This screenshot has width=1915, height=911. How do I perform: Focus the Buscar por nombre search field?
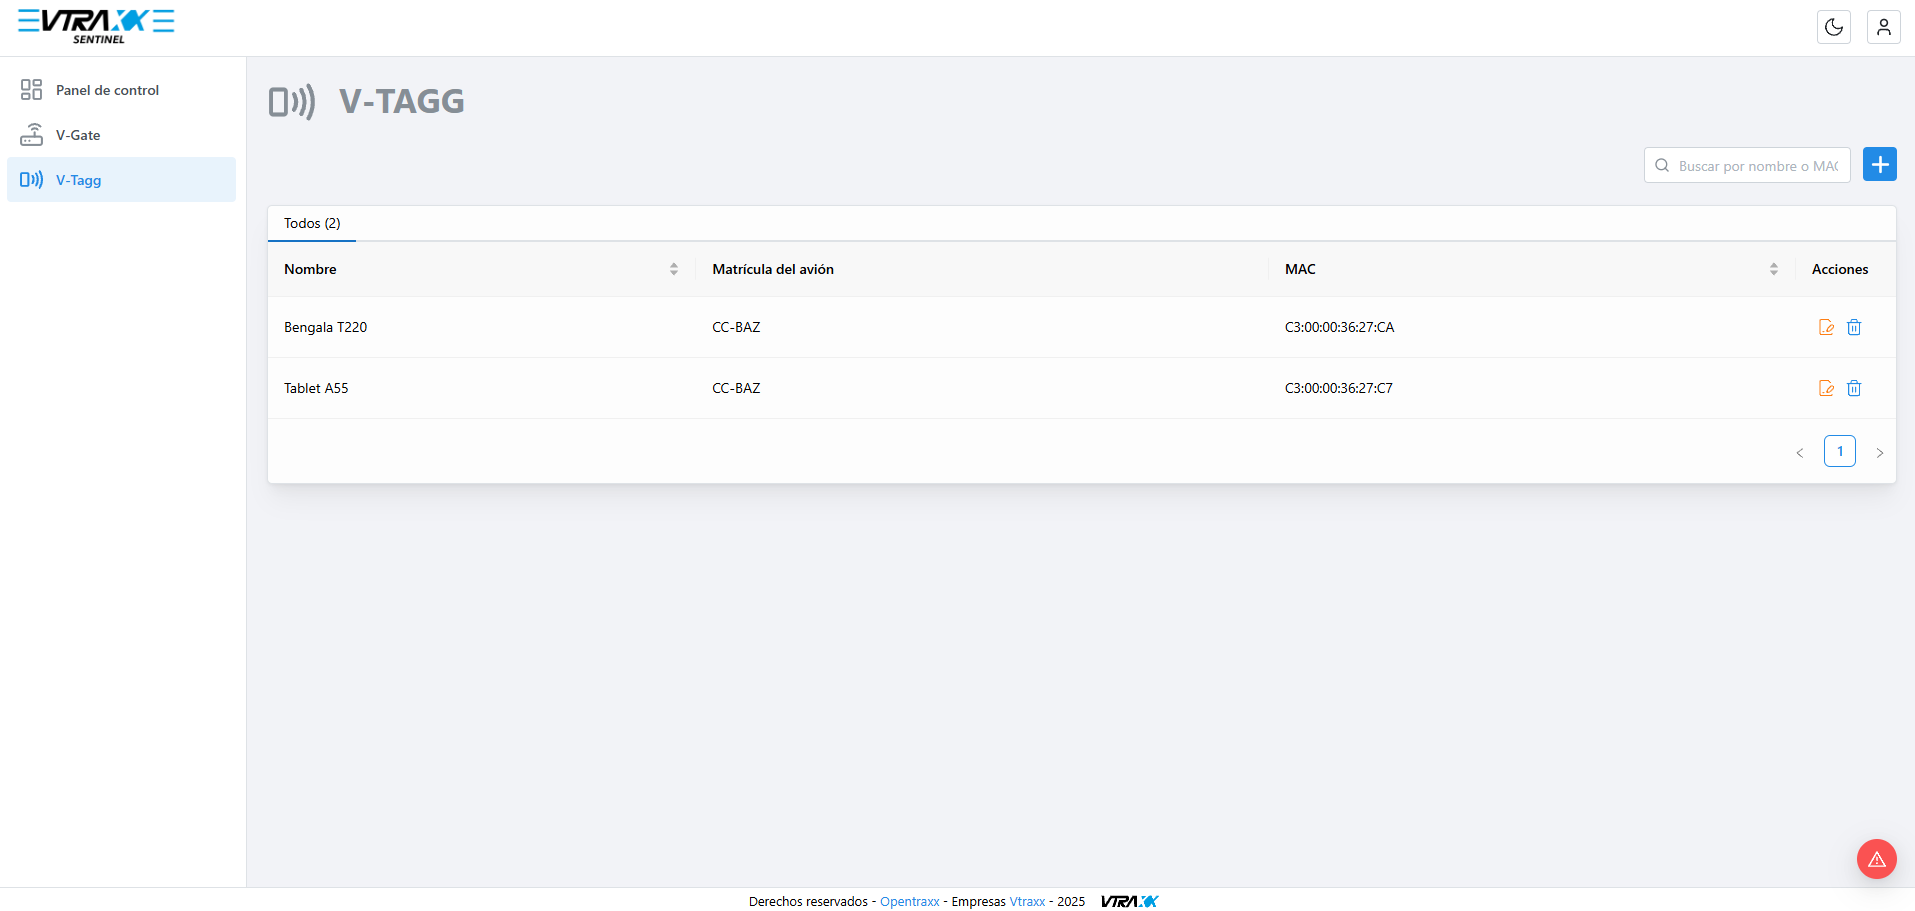click(1747, 165)
